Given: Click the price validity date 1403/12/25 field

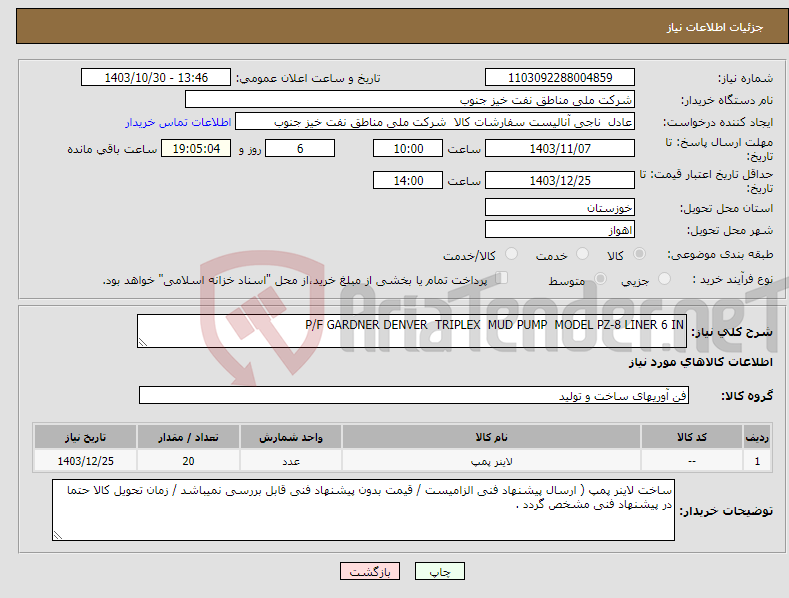Looking at the screenshot, I should tap(560, 180).
